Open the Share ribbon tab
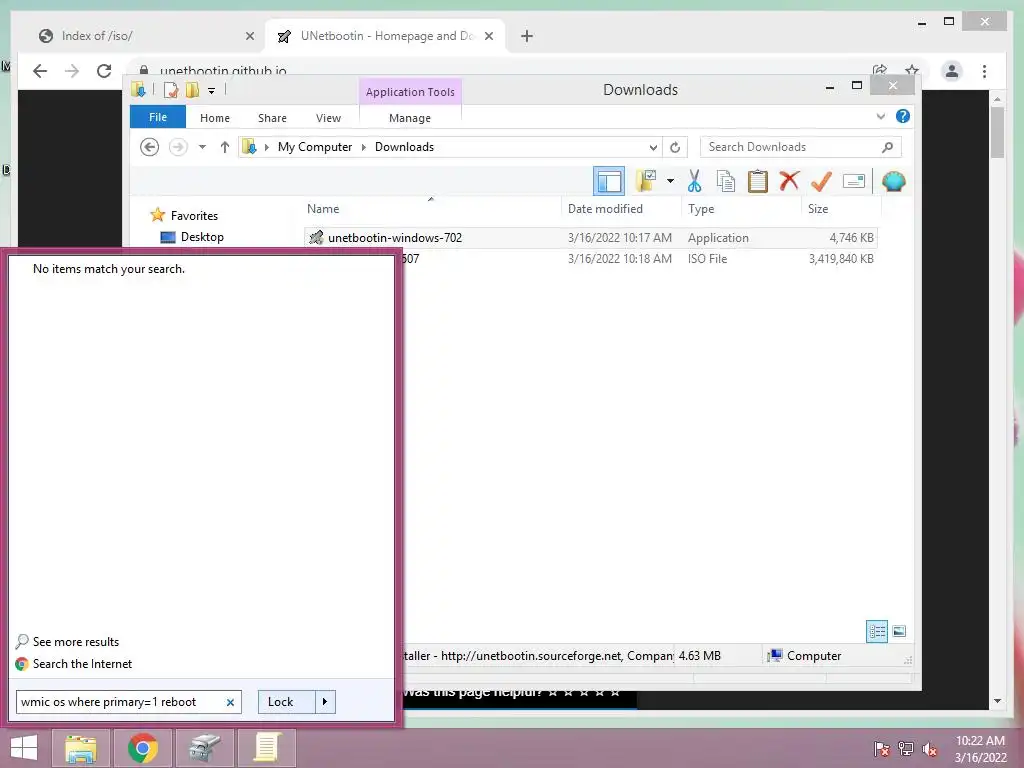Screen dimensions: 1024x768 pyautogui.click(x=272, y=118)
